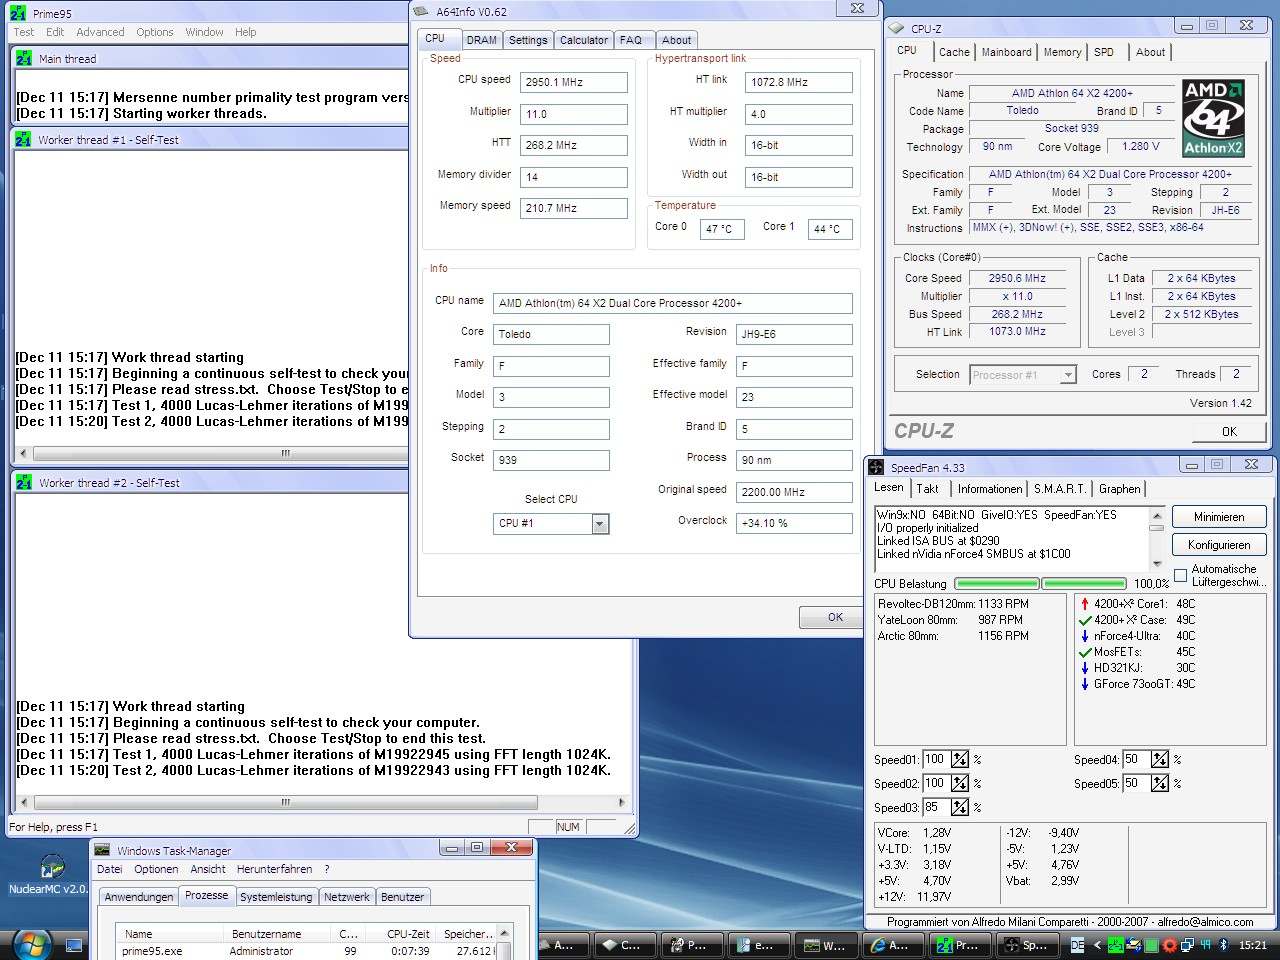The width and height of the screenshot is (1280, 960).
Task: Click the DE language indicator in tray
Action: pos(1078,944)
